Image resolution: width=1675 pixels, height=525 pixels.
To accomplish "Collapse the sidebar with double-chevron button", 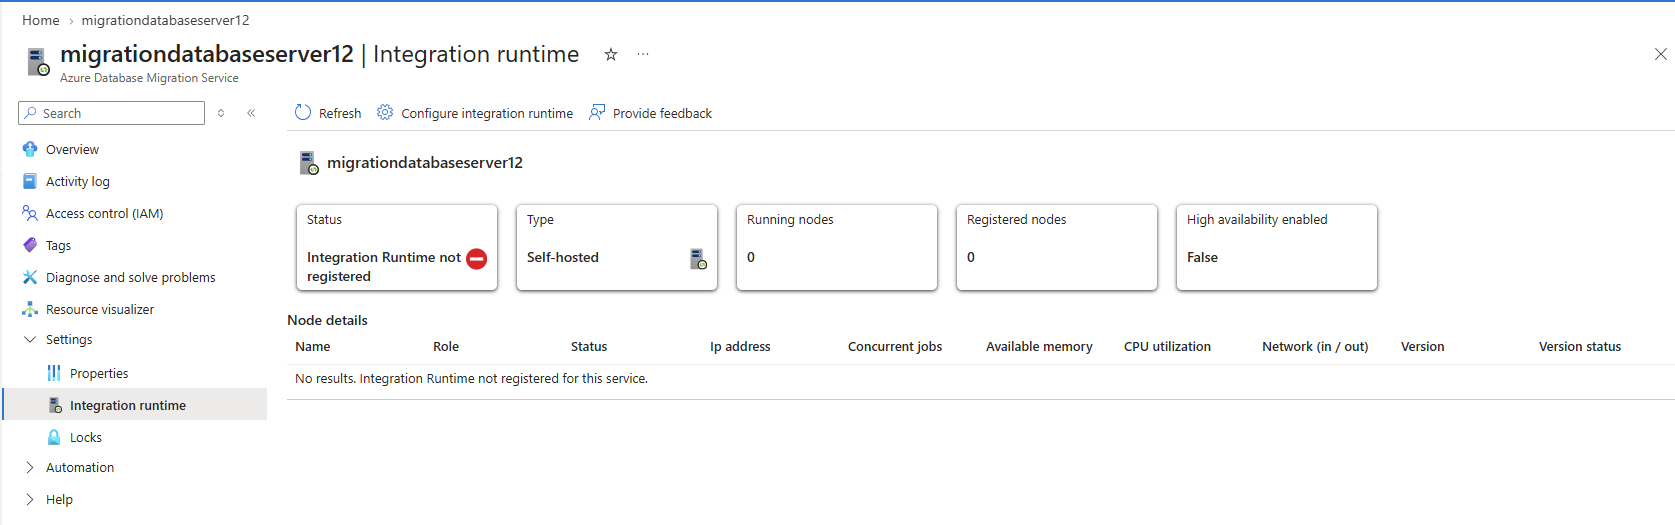I will click(x=251, y=113).
